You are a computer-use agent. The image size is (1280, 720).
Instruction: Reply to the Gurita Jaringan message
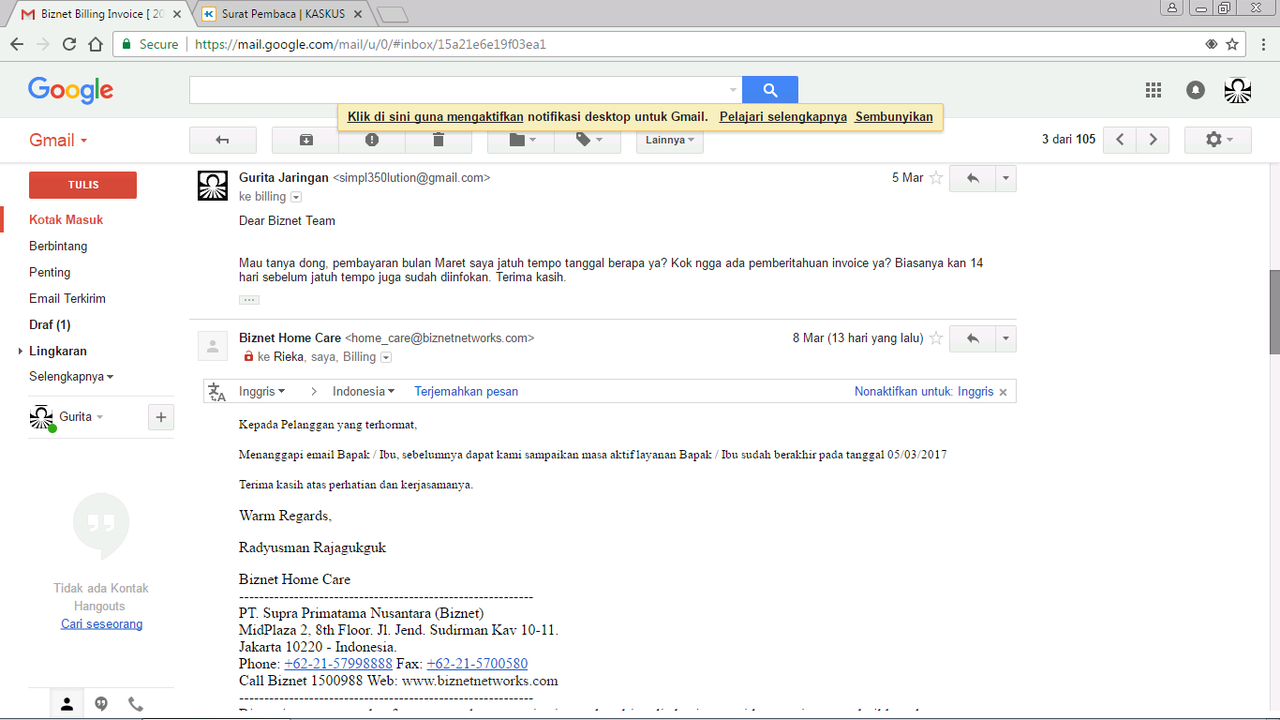coord(972,178)
